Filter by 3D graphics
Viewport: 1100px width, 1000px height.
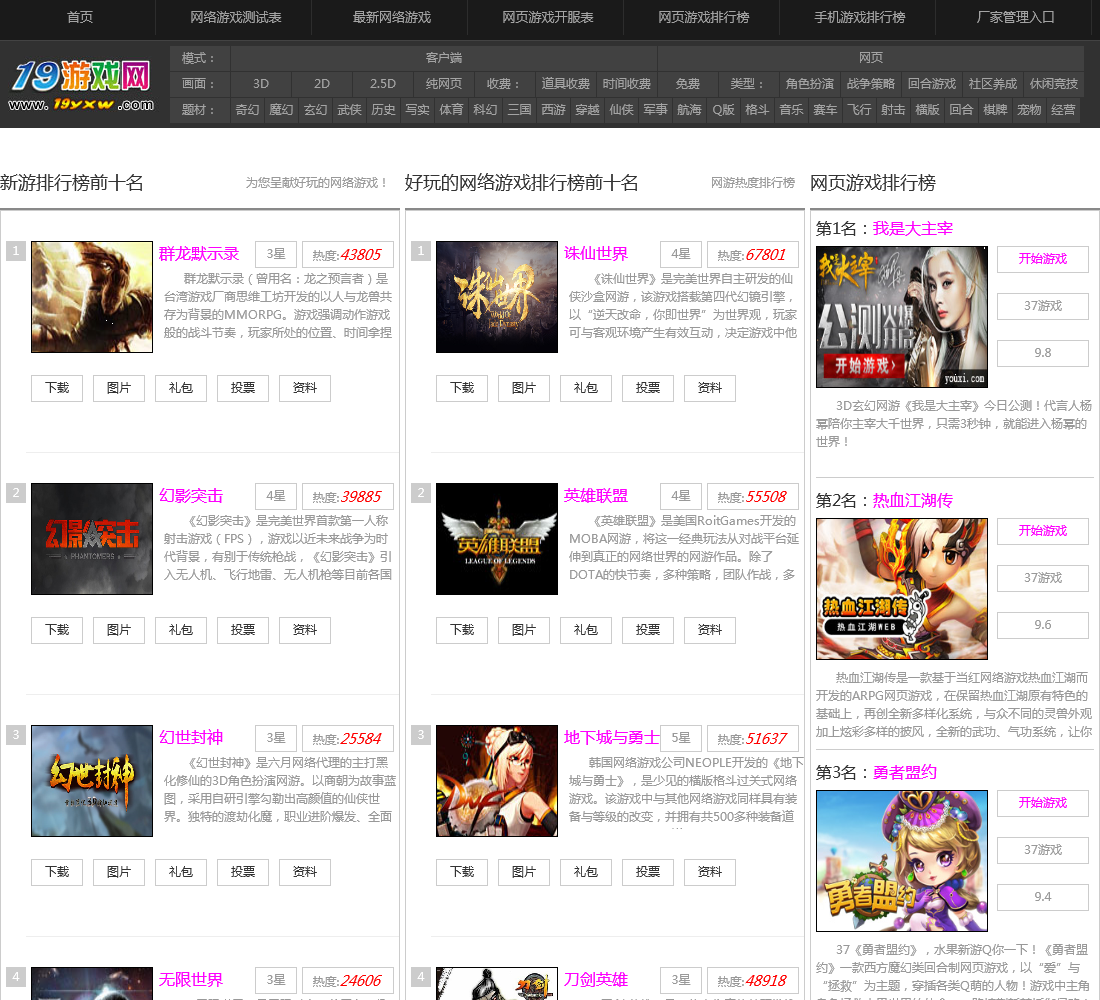(261, 84)
